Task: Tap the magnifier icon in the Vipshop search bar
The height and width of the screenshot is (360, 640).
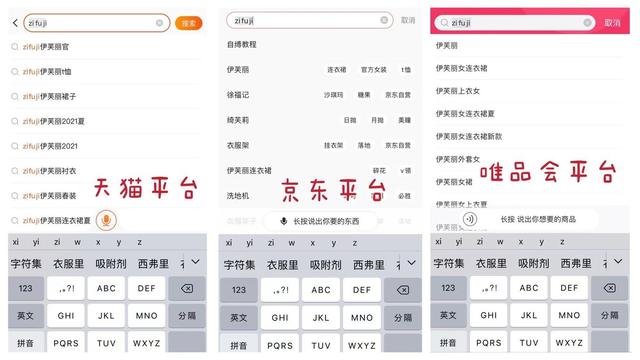Action: (444, 22)
